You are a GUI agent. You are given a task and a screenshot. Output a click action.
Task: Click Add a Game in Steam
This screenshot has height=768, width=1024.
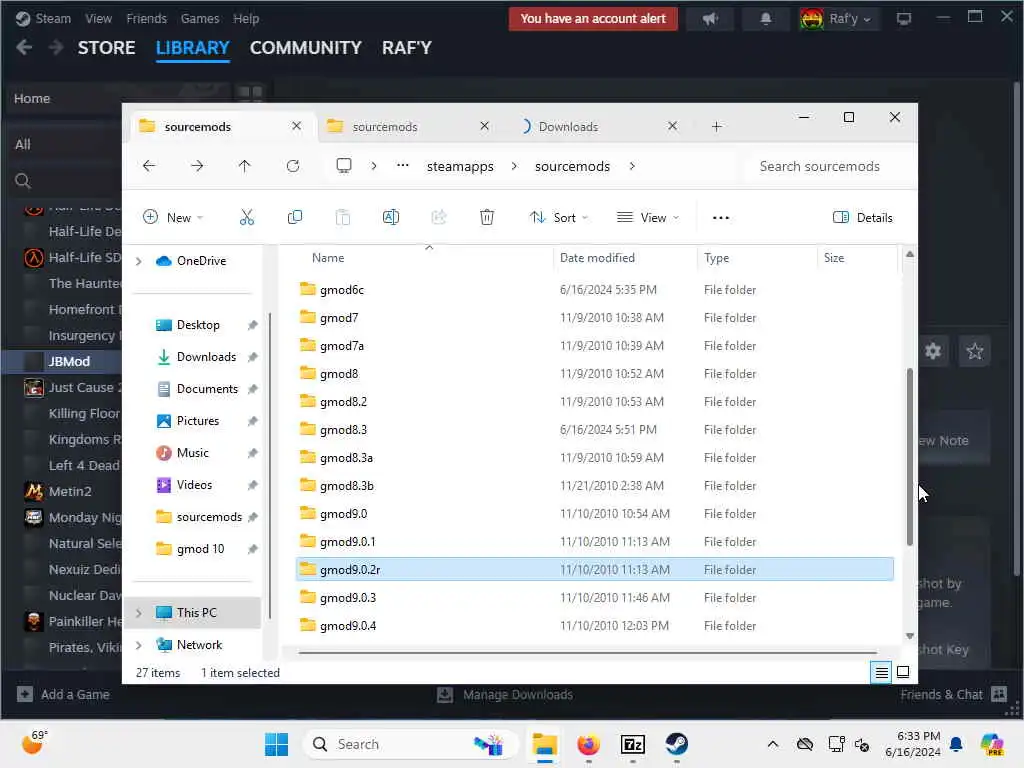pos(63,695)
